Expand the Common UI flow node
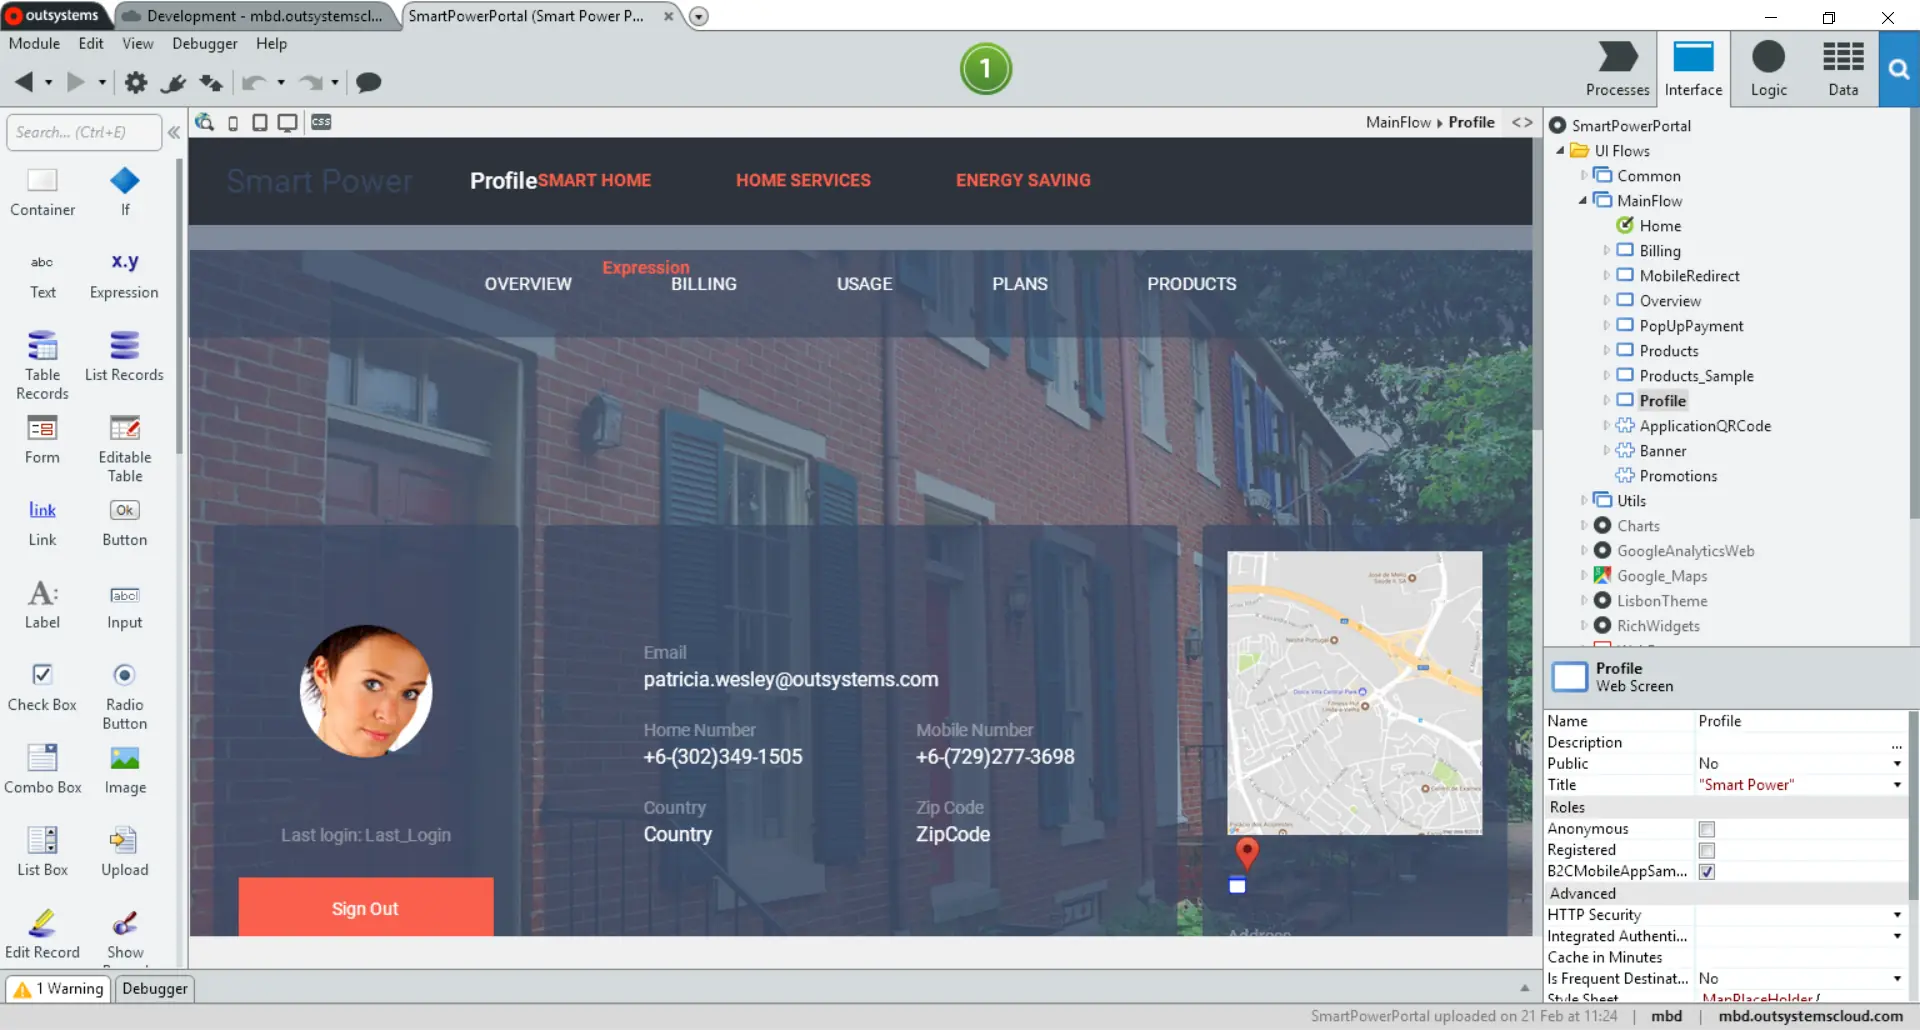 click(1583, 176)
